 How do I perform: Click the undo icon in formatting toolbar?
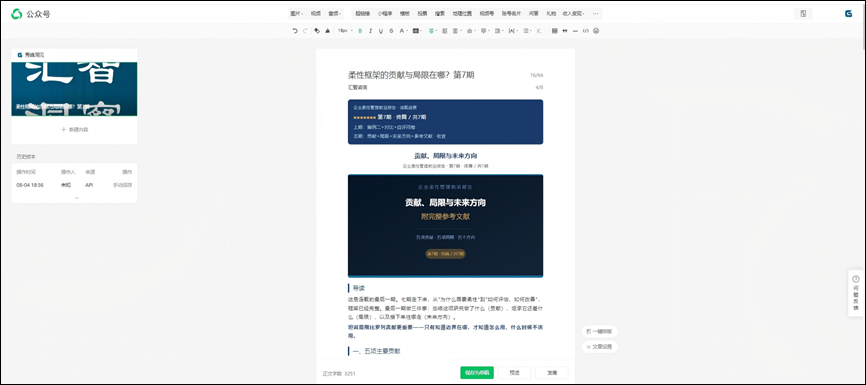(295, 31)
